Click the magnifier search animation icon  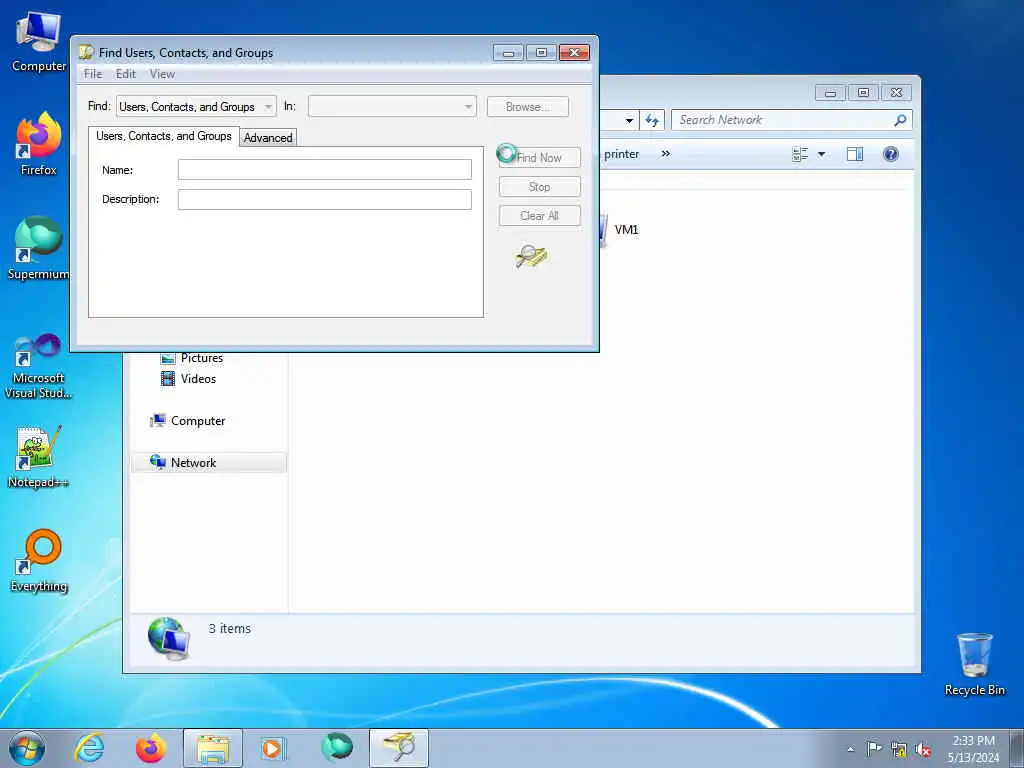pyautogui.click(x=531, y=256)
